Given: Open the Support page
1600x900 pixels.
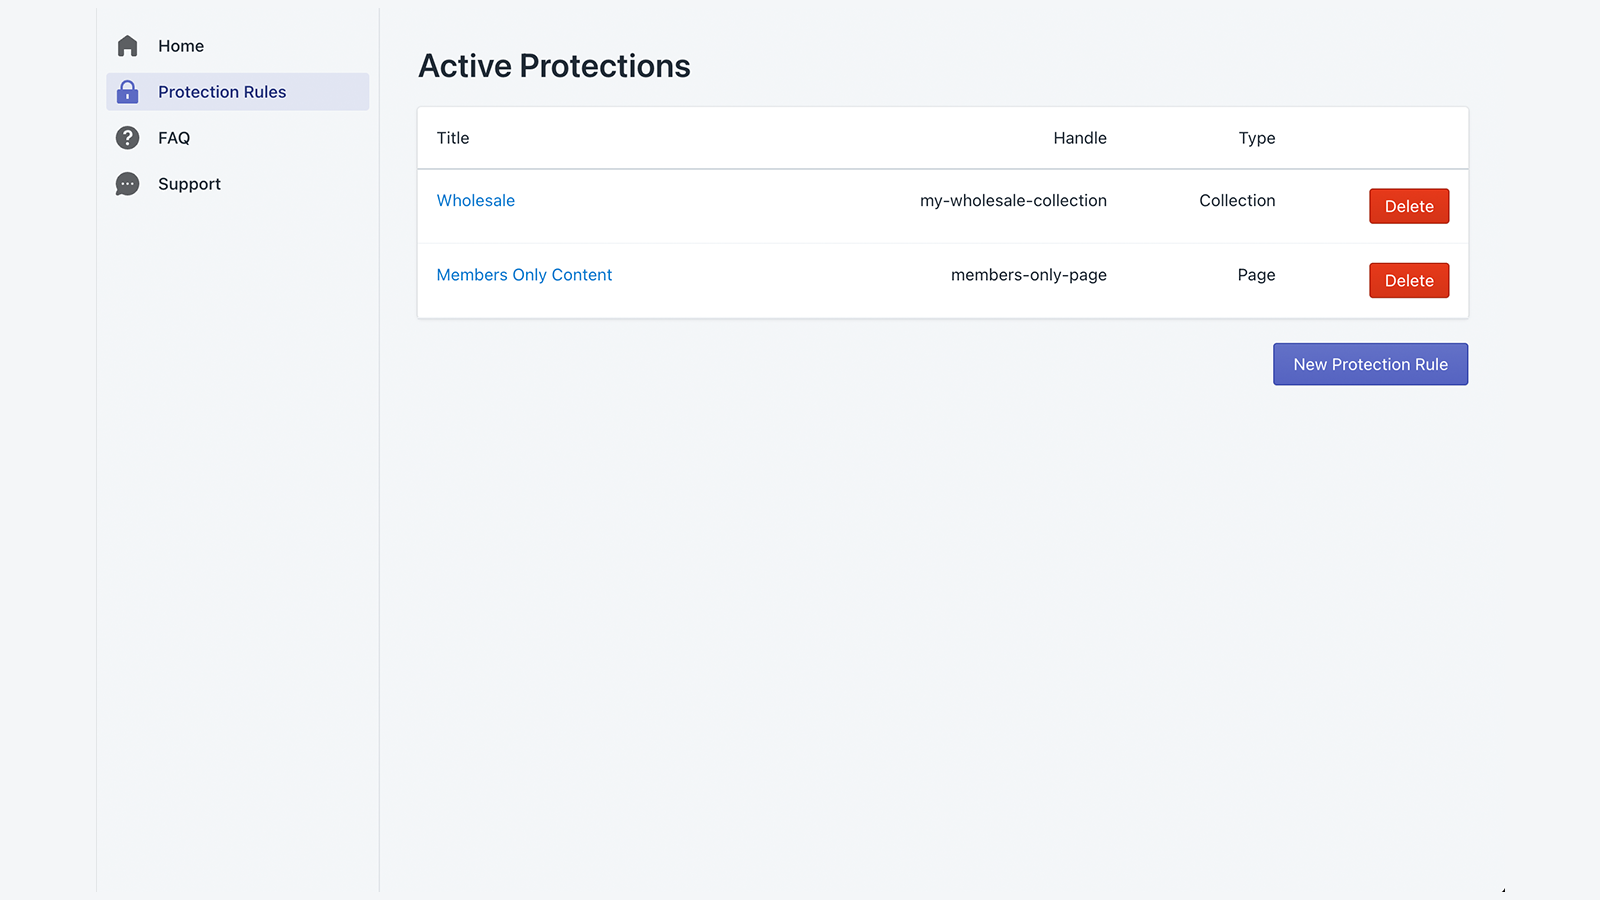Looking at the screenshot, I should pyautogui.click(x=189, y=183).
